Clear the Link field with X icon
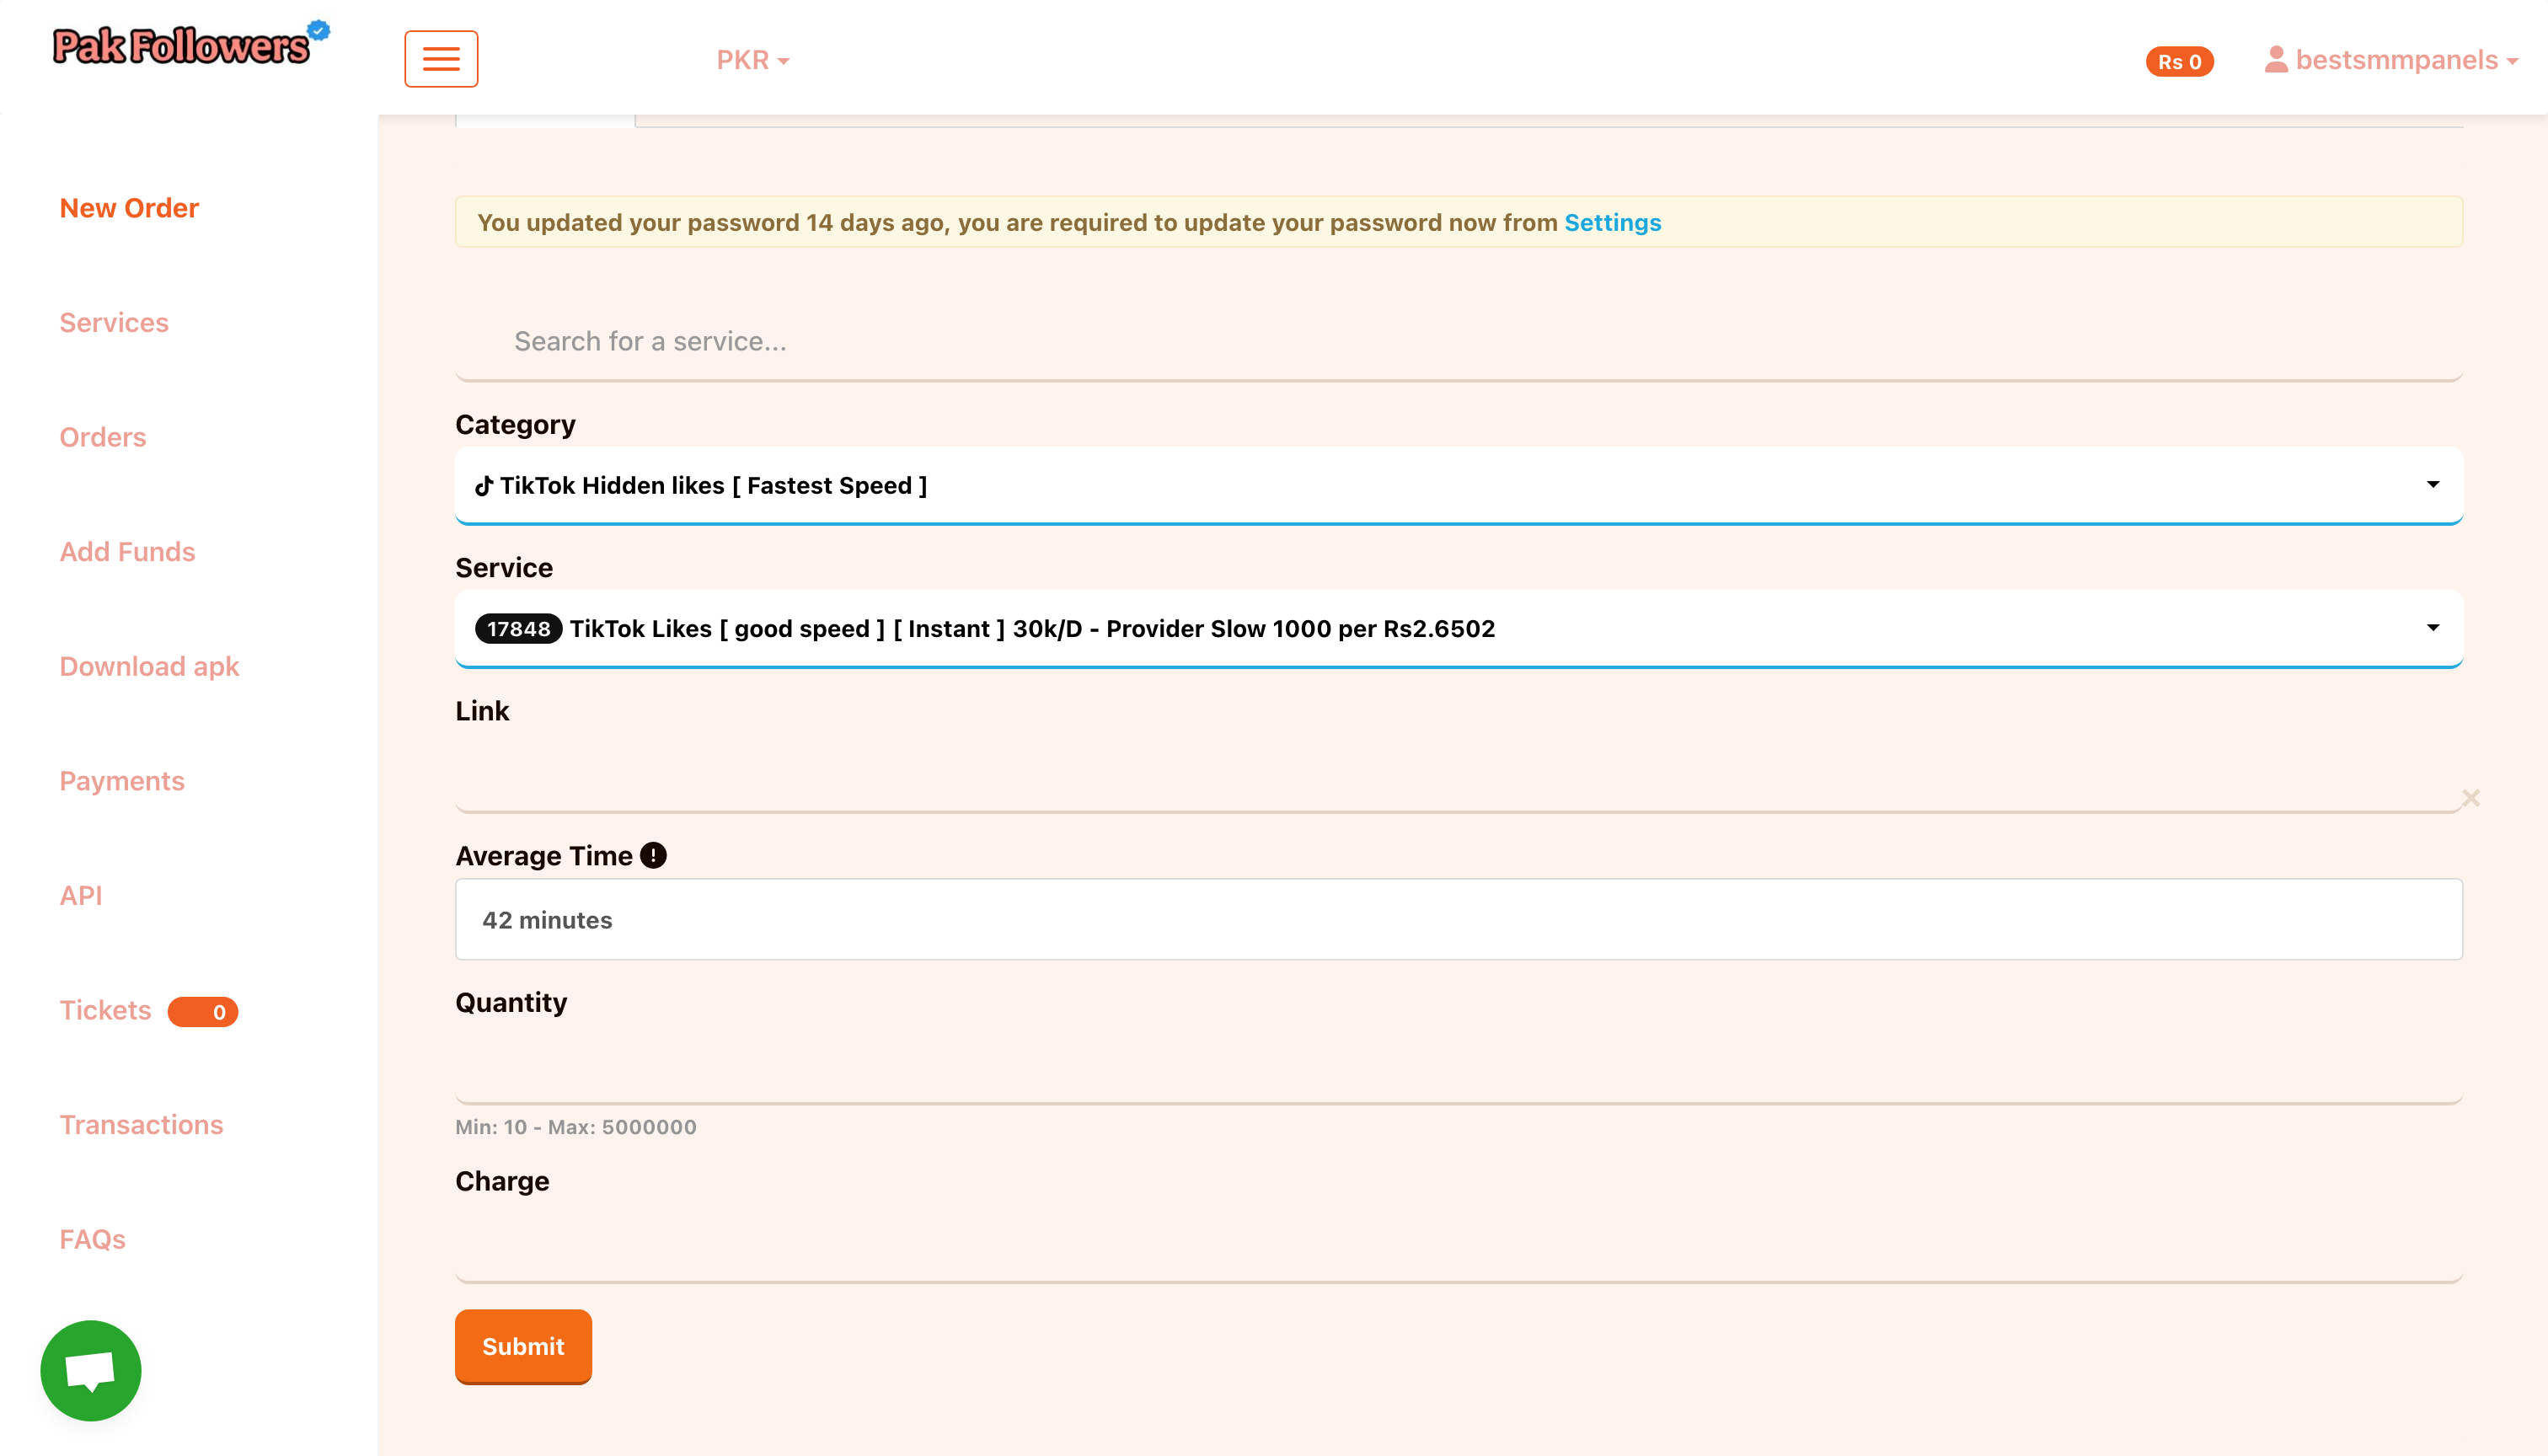Image resolution: width=2548 pixels, height=1456 pixels. click(x=2470, y=798)
